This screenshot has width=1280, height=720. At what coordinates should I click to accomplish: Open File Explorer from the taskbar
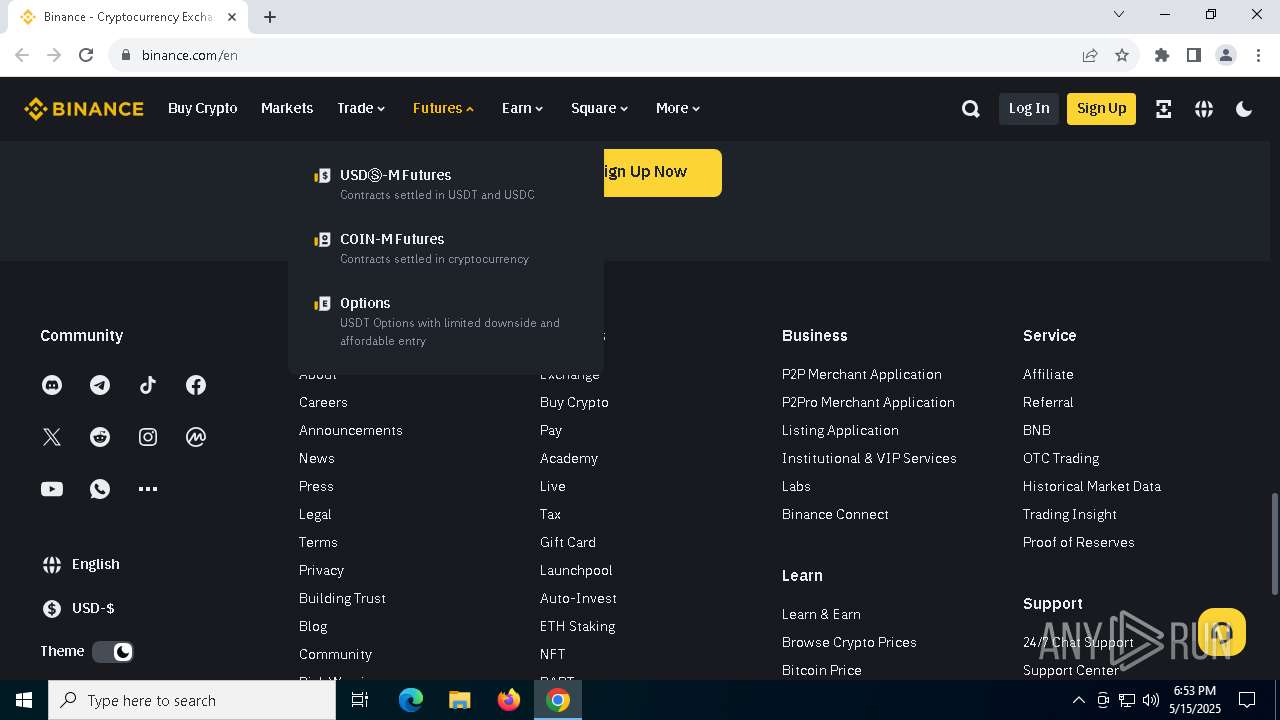(x=460, y=700)
